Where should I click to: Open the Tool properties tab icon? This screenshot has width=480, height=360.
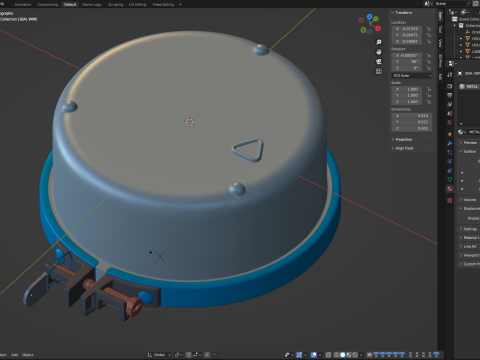(x=450, y=75)
